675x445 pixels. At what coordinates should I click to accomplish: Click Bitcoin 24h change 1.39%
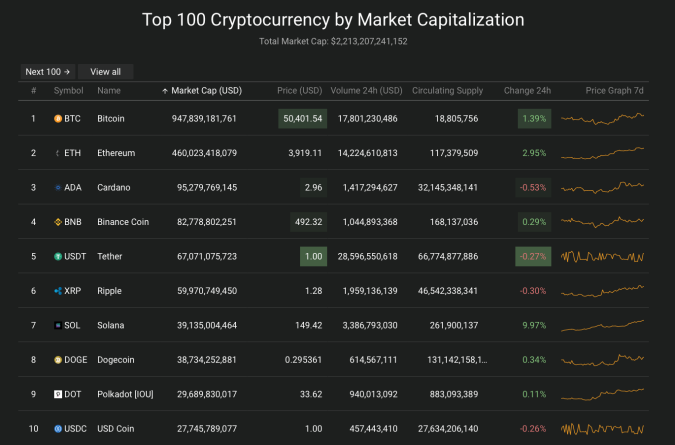click(534, 119)
